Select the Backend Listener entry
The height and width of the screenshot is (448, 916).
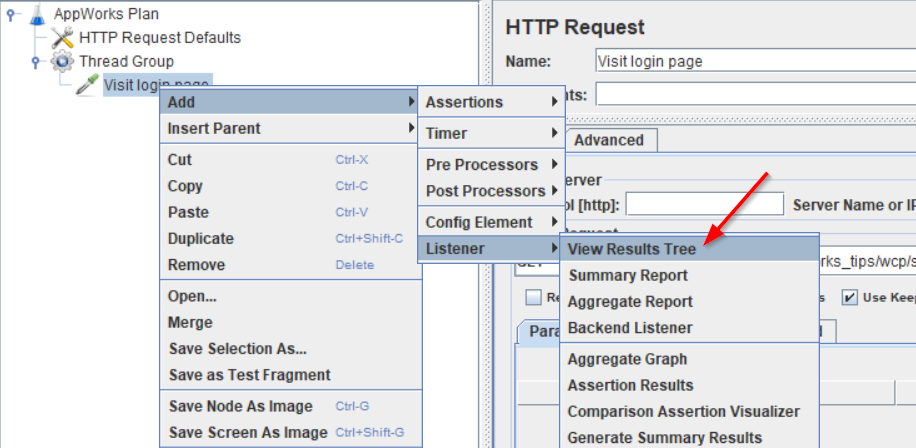click(x=629, y=327)
